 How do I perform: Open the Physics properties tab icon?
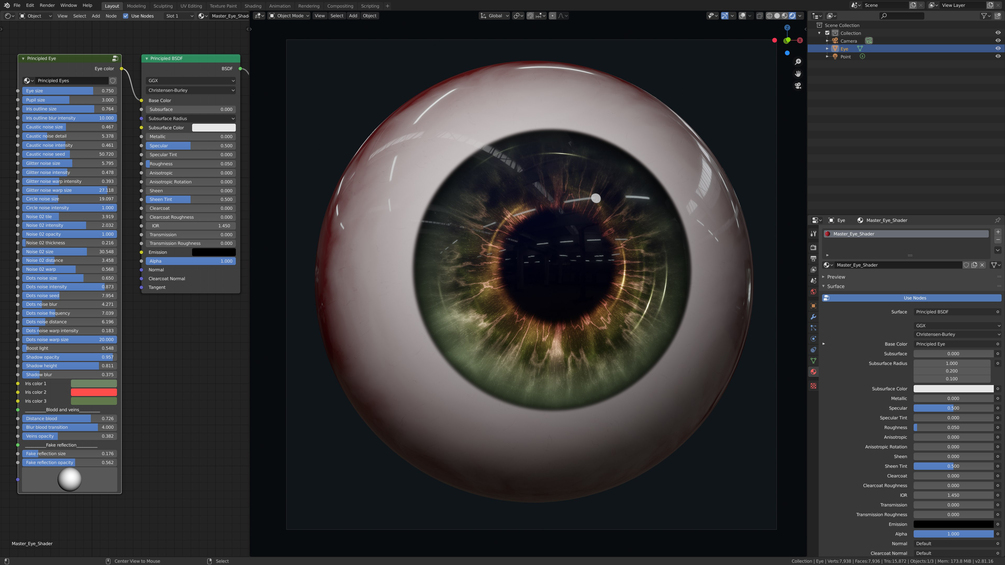[x=813, y=338]
